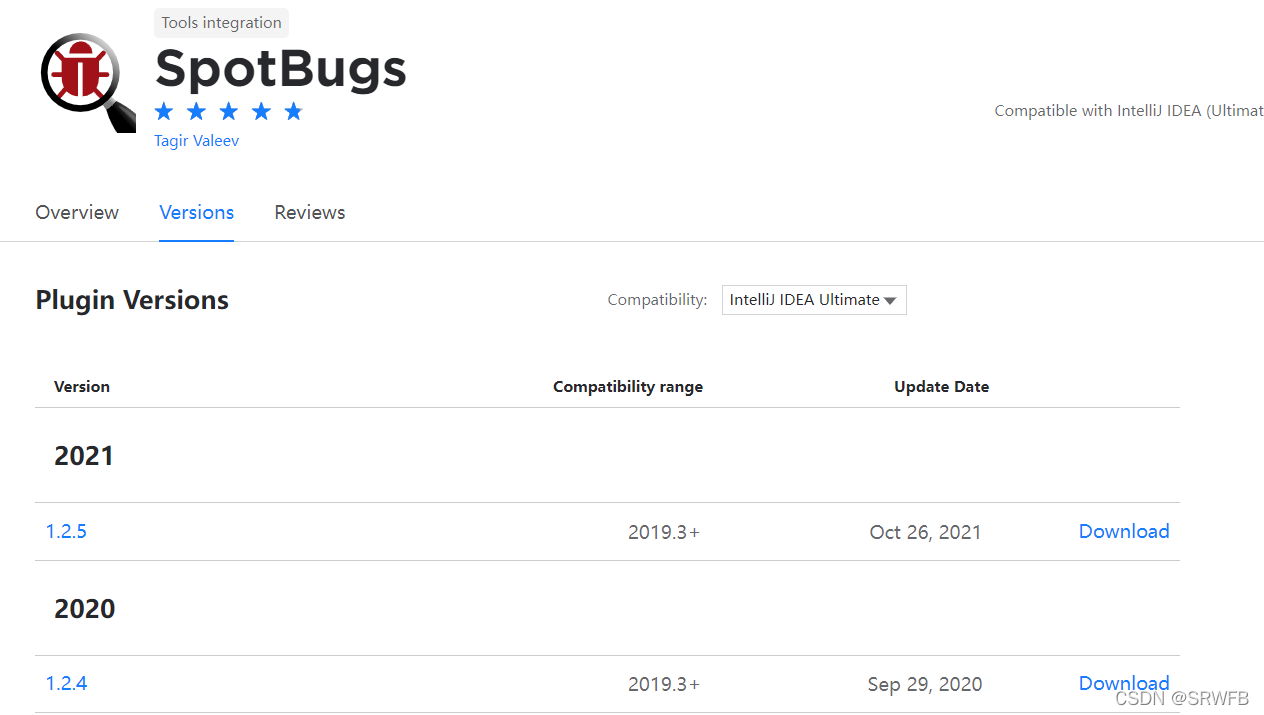
Task: Select the Versions tab
Action: (196, 212)
